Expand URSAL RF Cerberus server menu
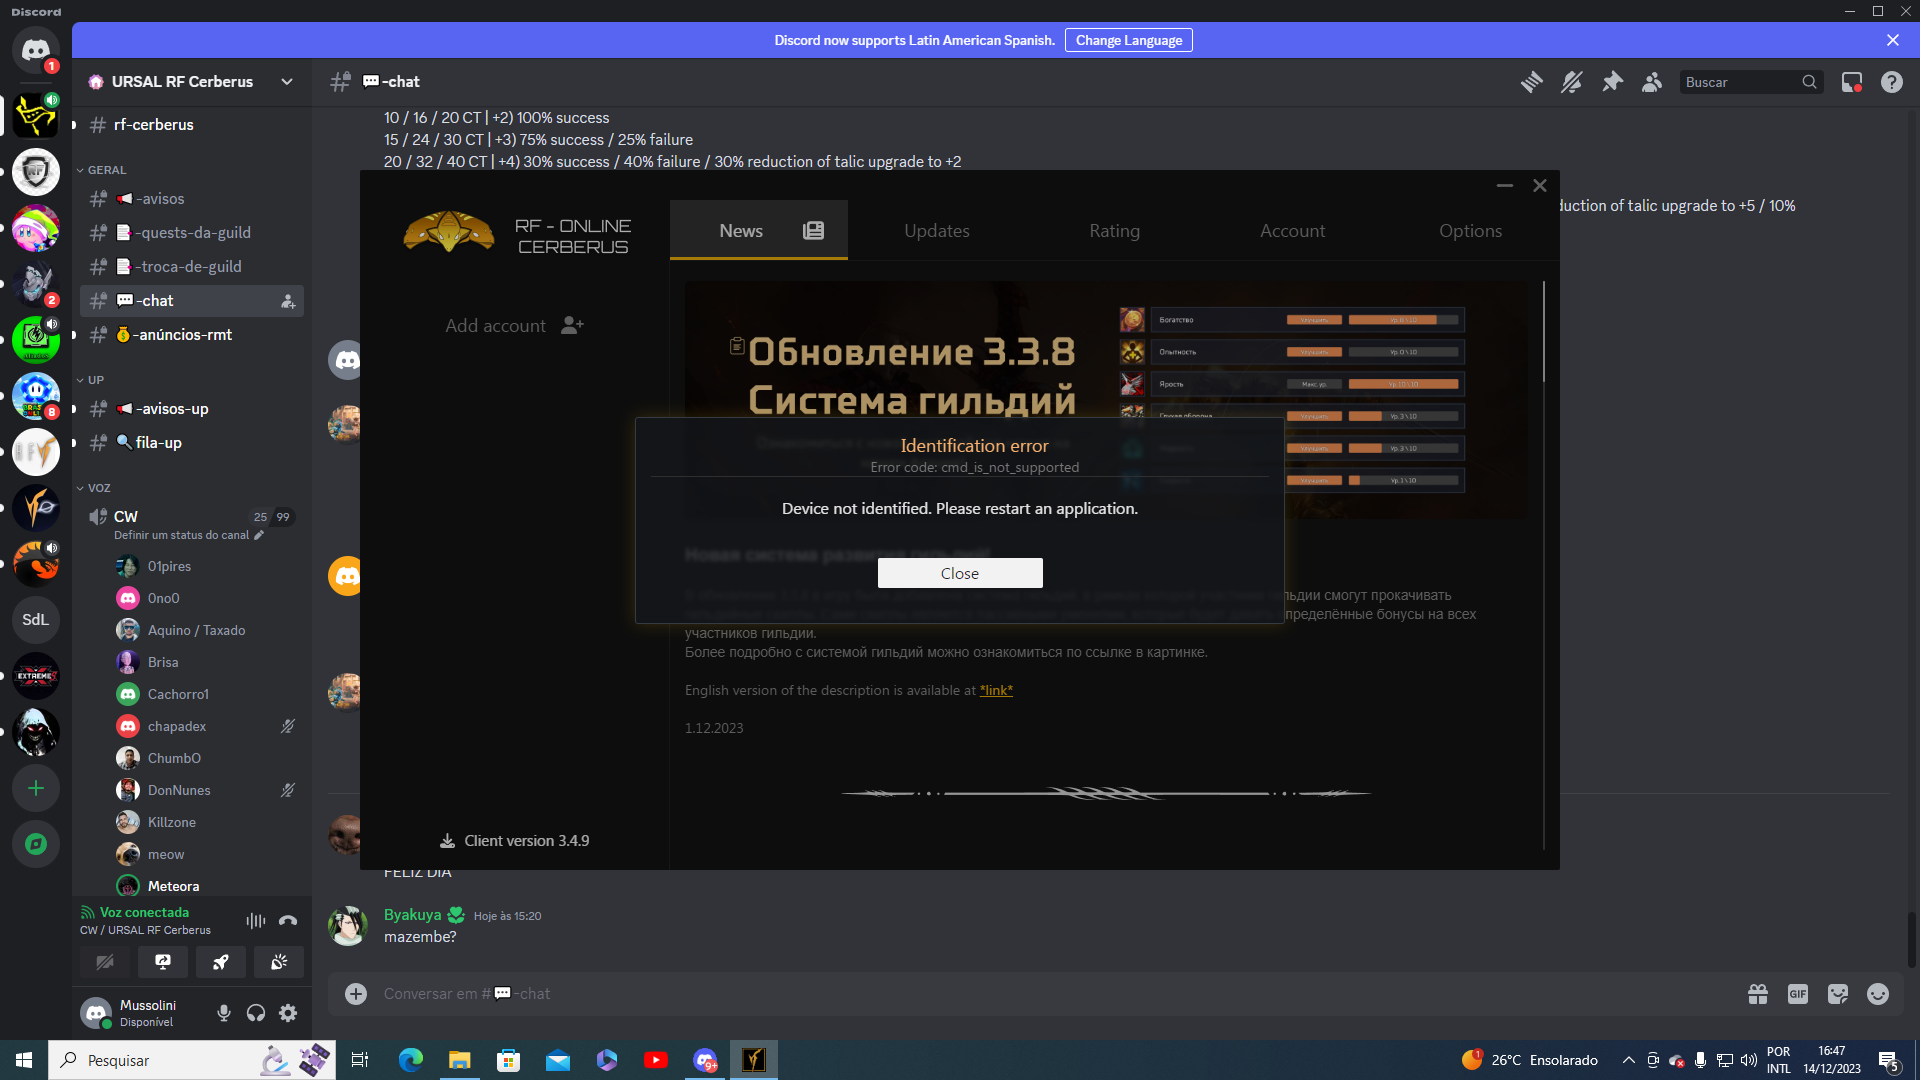Viewport: 1920px width, 1080px height. (x=287, y=82)
